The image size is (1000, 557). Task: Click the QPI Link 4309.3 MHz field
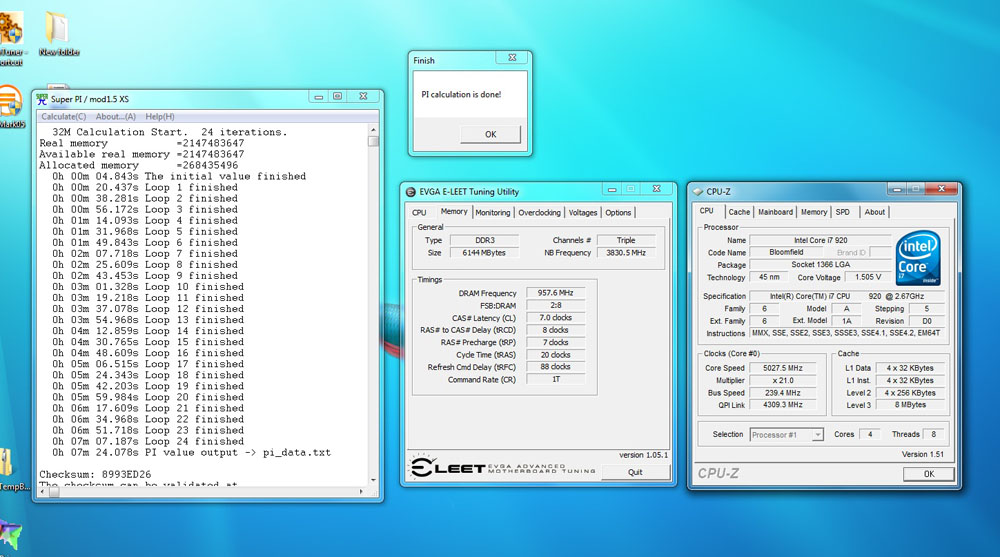point(783,405)
